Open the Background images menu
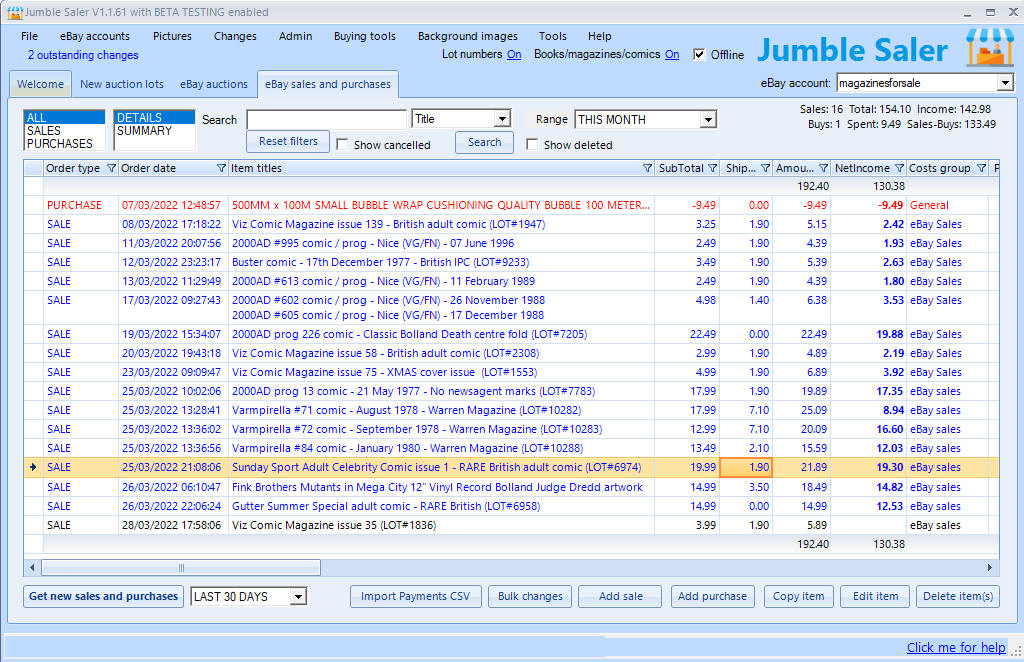The height and width of the screenshot is (662, 1024). [x=468, y=37]
